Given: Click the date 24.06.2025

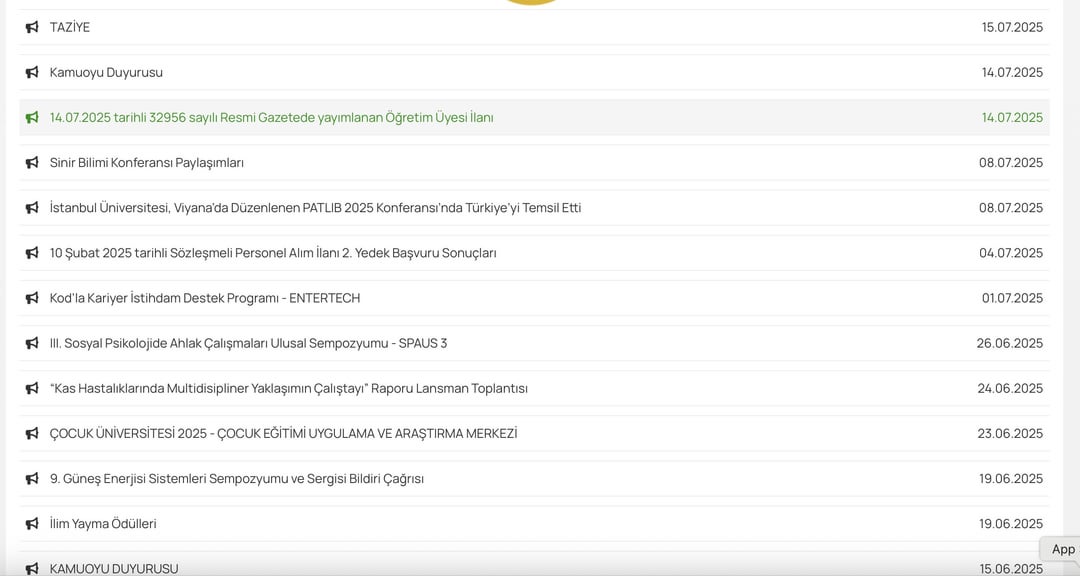Looking at the screenshot, I should (x=1010, y=389).
